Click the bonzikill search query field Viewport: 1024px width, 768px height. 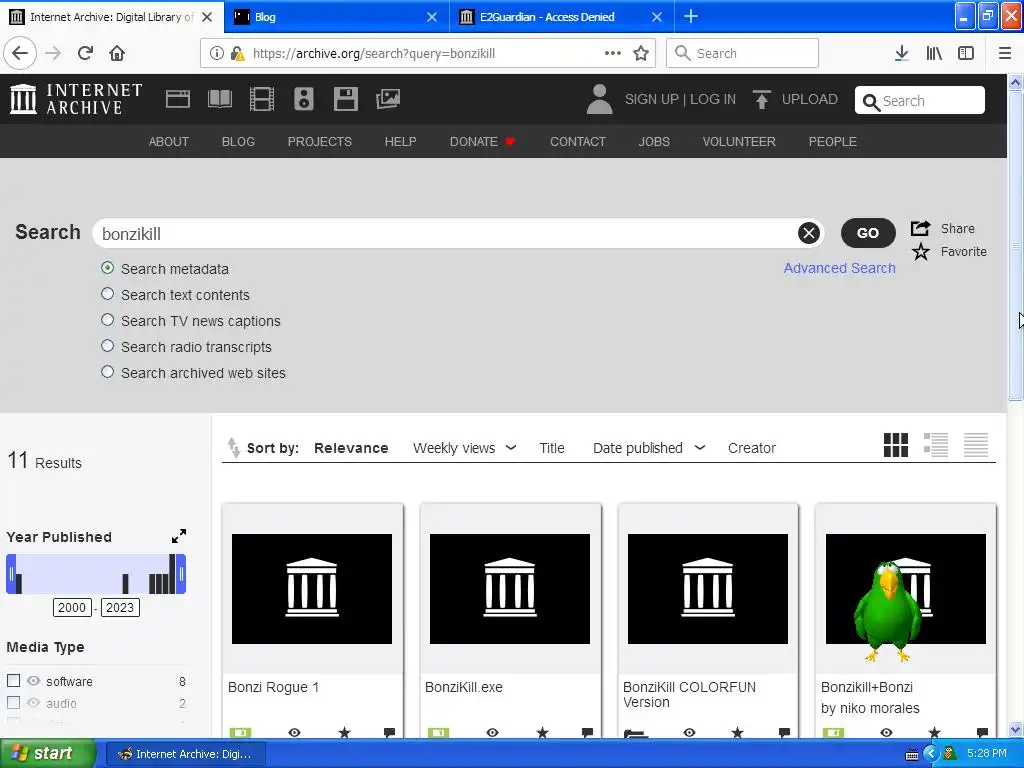[x=447, y=233]
